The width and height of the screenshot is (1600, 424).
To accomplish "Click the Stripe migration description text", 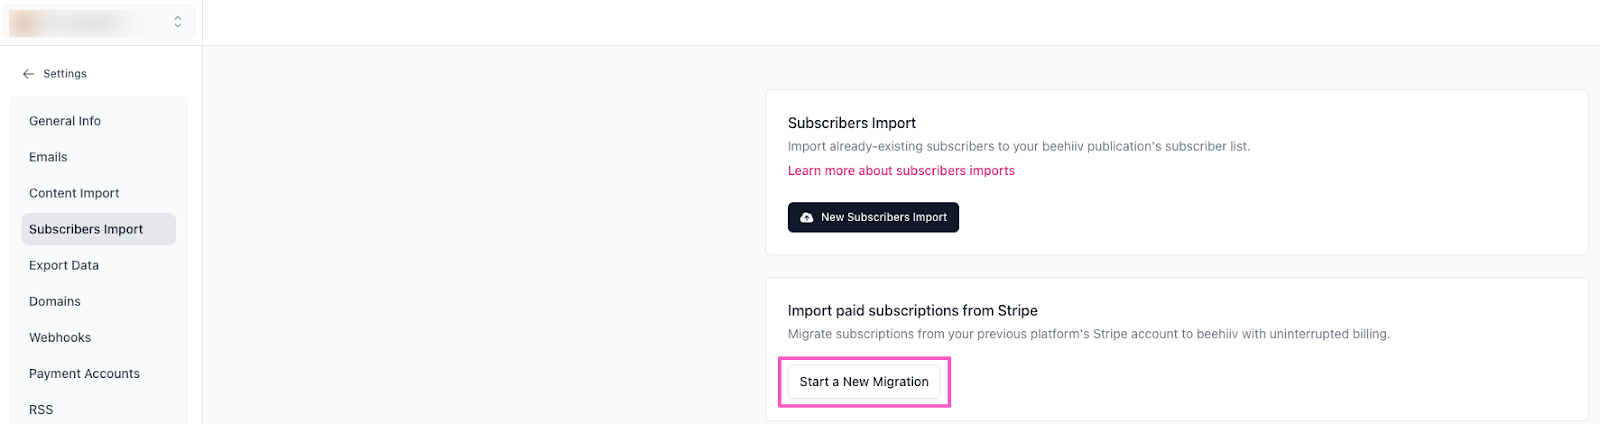I will point(1088,334).
